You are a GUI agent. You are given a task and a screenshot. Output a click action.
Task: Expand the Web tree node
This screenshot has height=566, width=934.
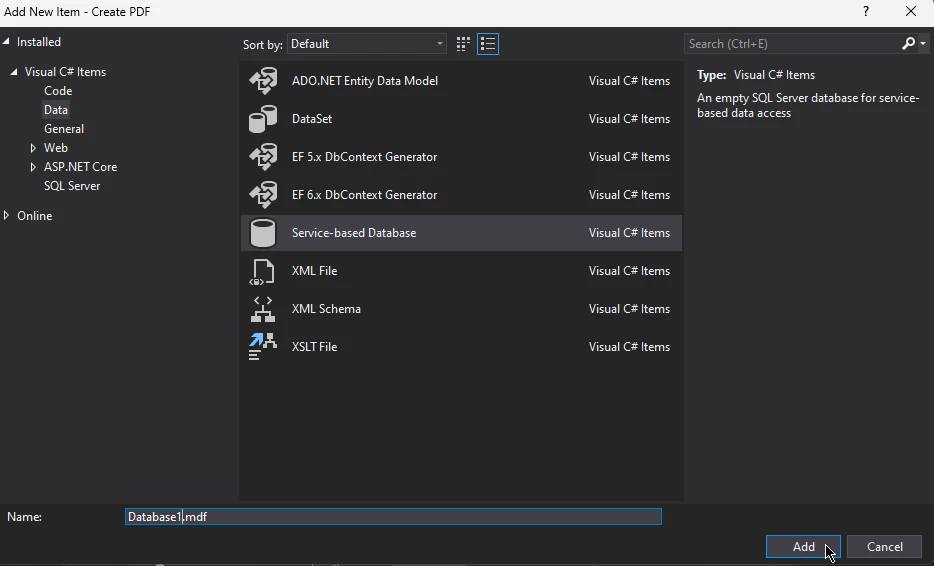point(33,148)
